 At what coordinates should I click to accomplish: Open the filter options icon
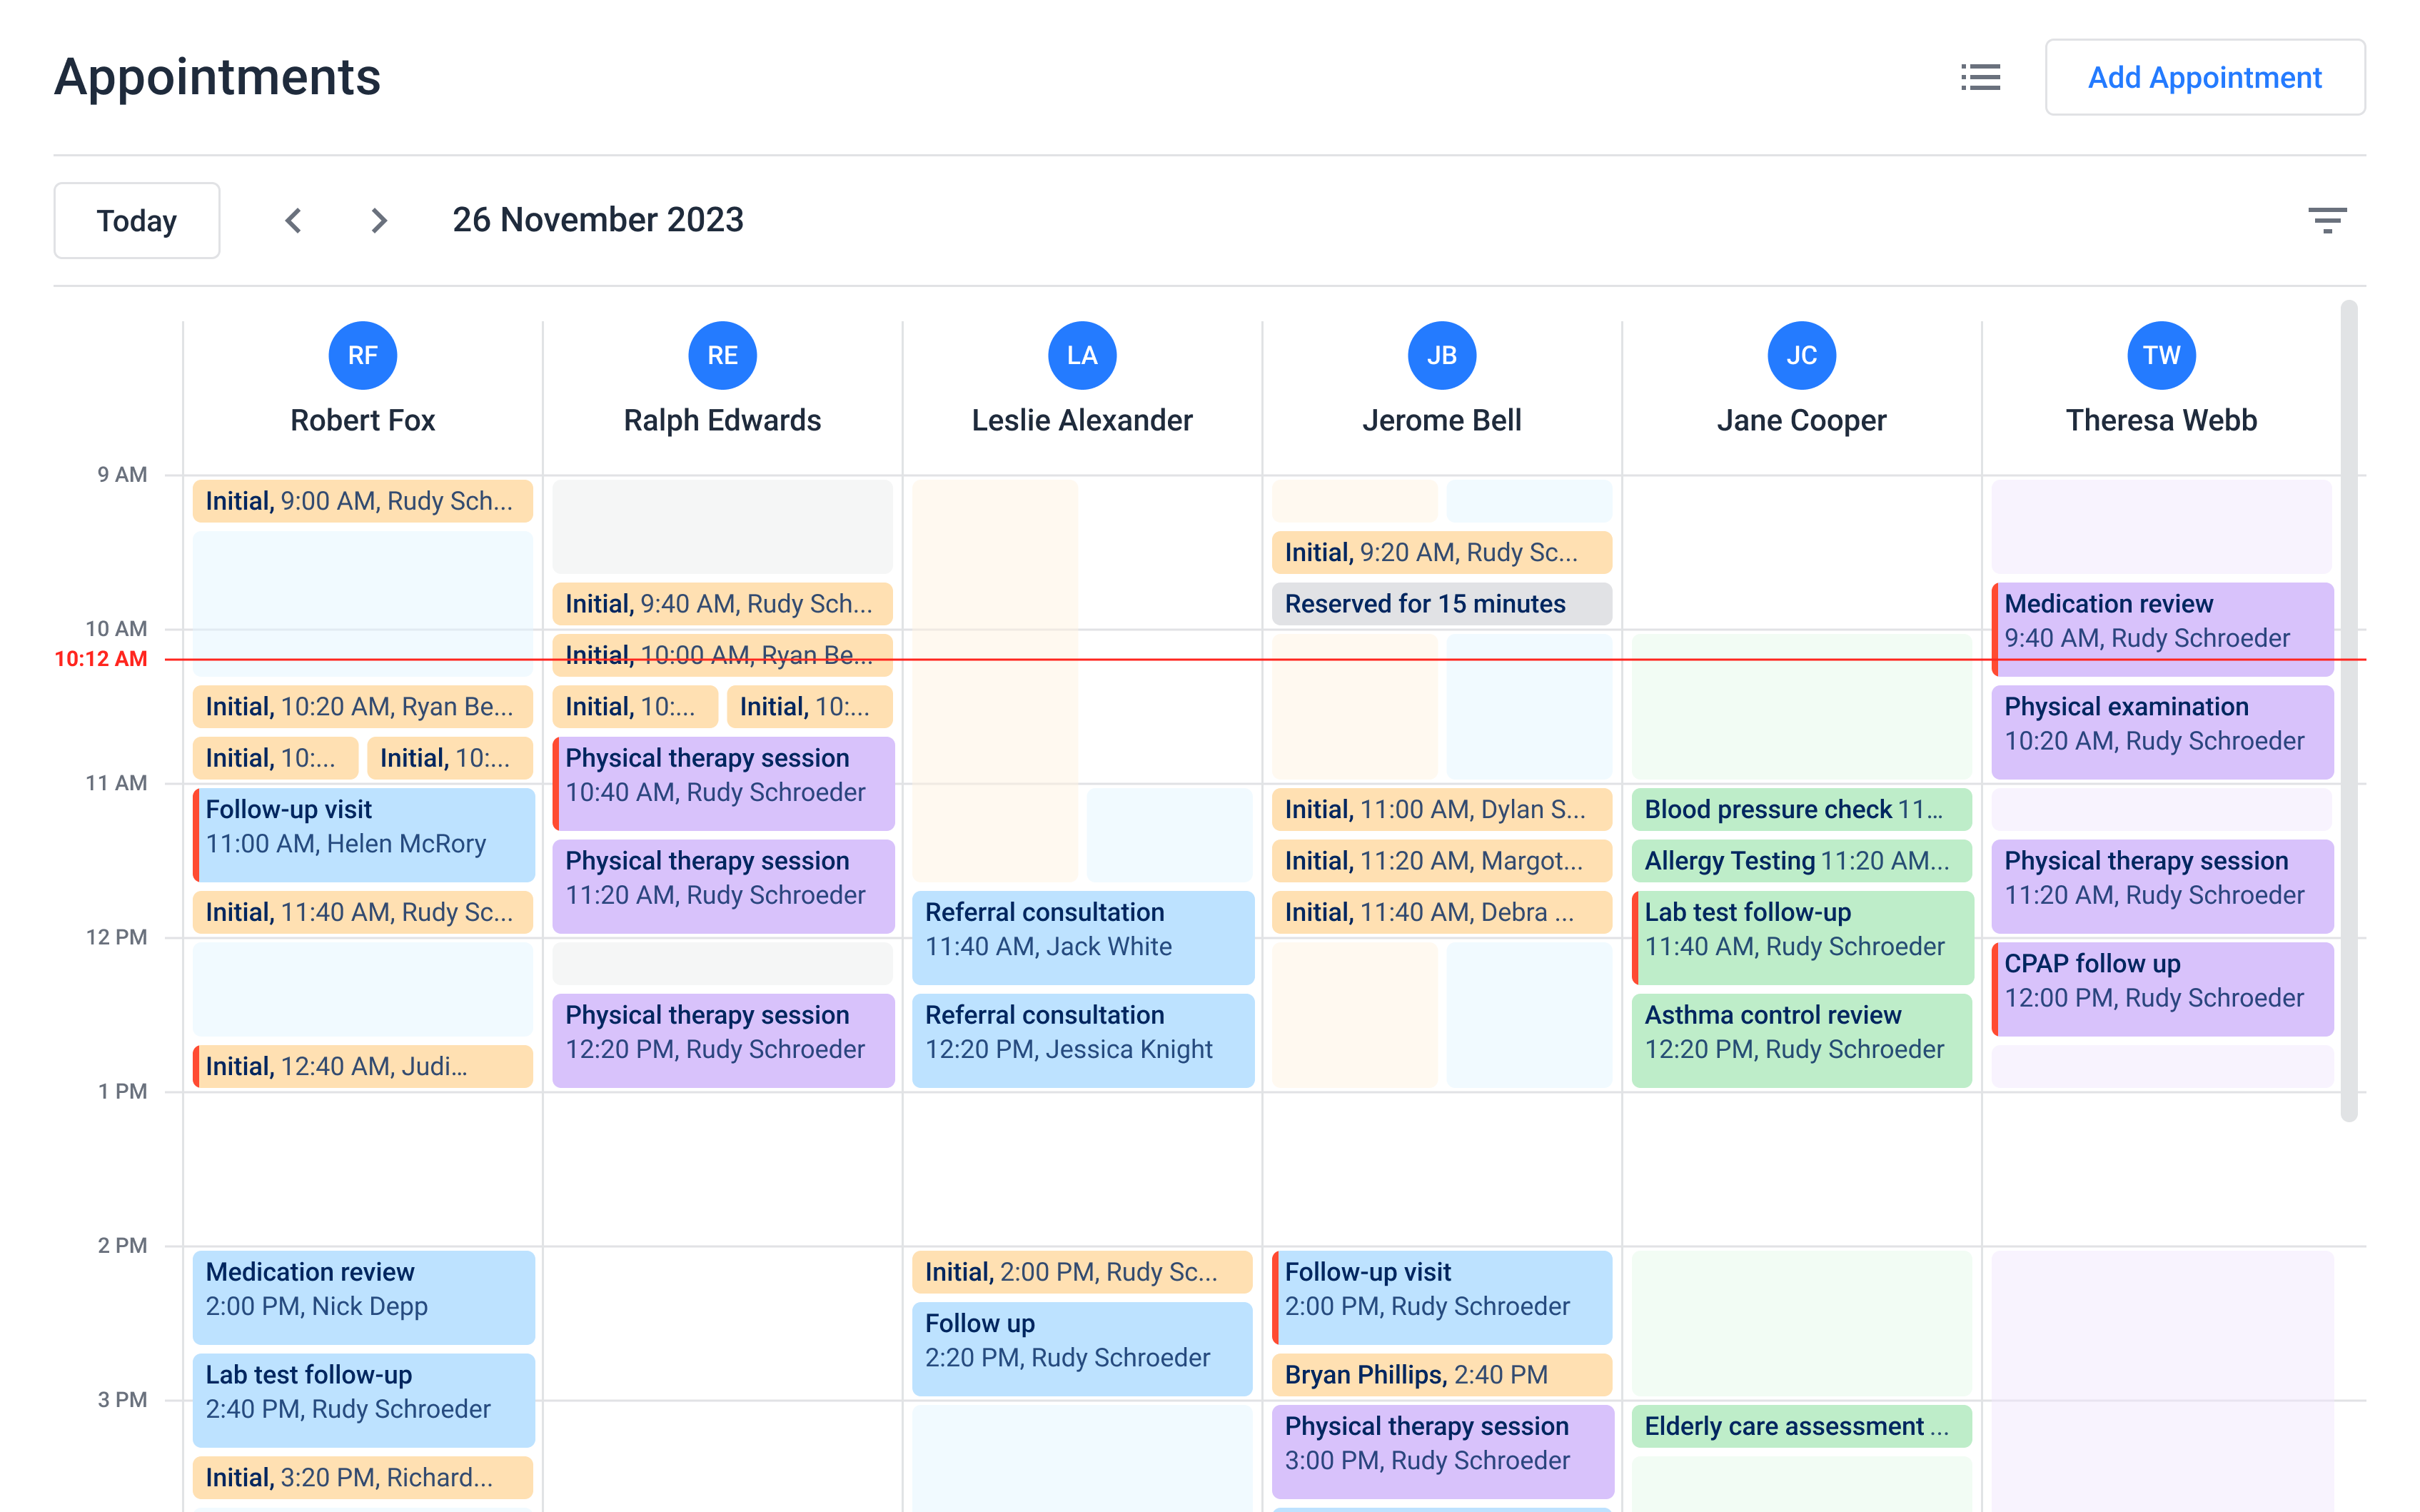[2326, 220]
